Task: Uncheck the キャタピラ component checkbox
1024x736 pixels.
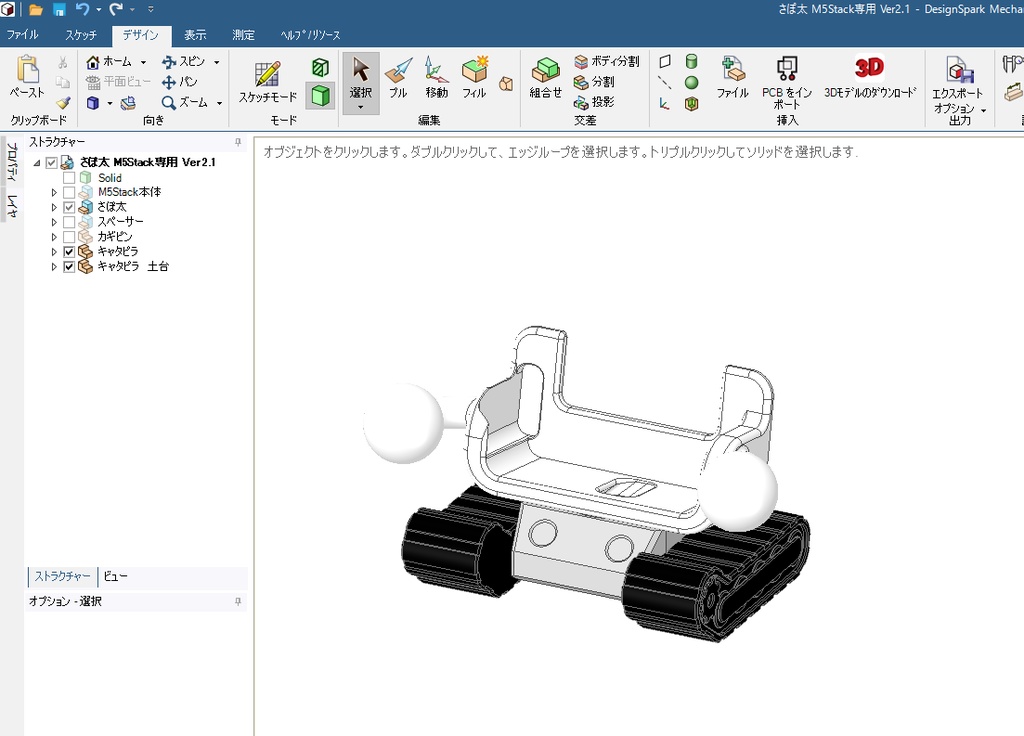Action: tap(67, 251)
